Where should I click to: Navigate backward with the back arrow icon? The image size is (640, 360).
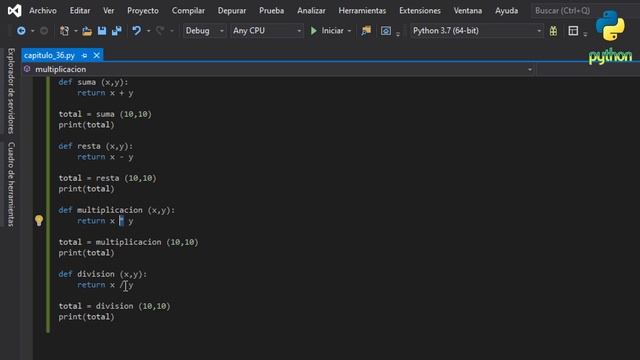click(x=21, y=31)
